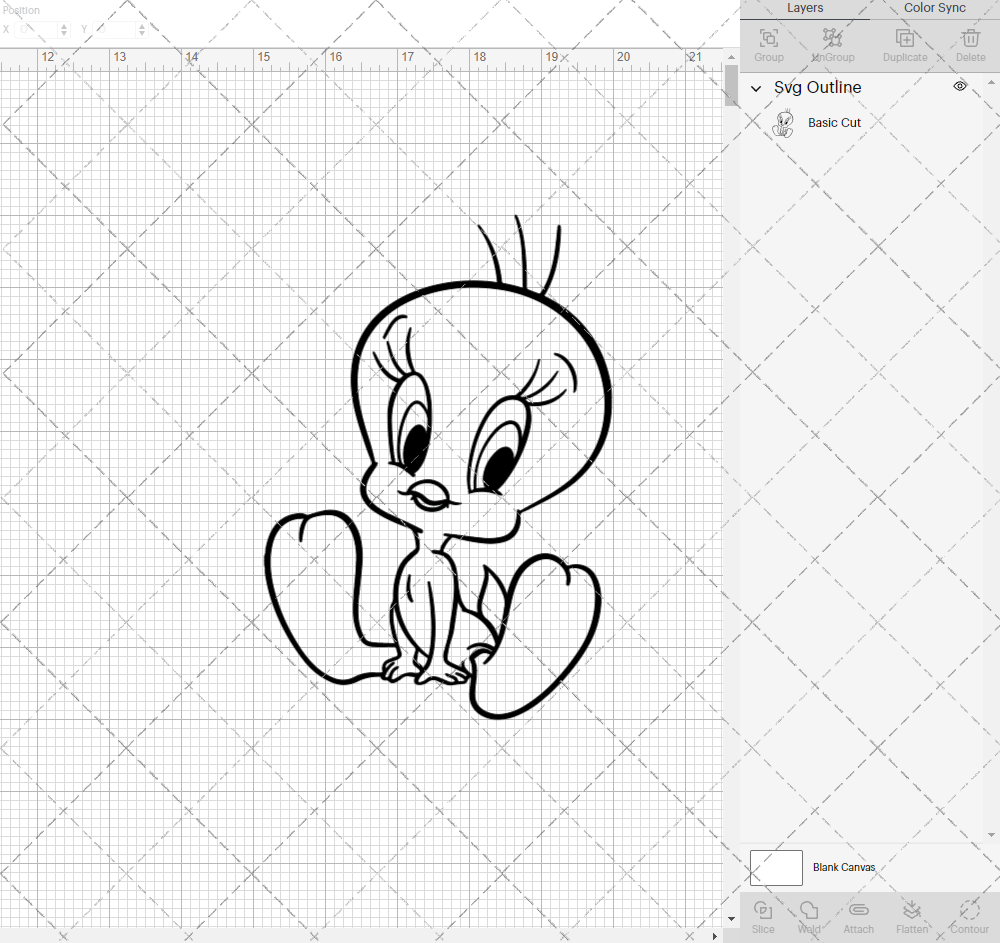Open the Blank Canvas color swatch
Screen dimensions: 1000x943
coord(776,867)
